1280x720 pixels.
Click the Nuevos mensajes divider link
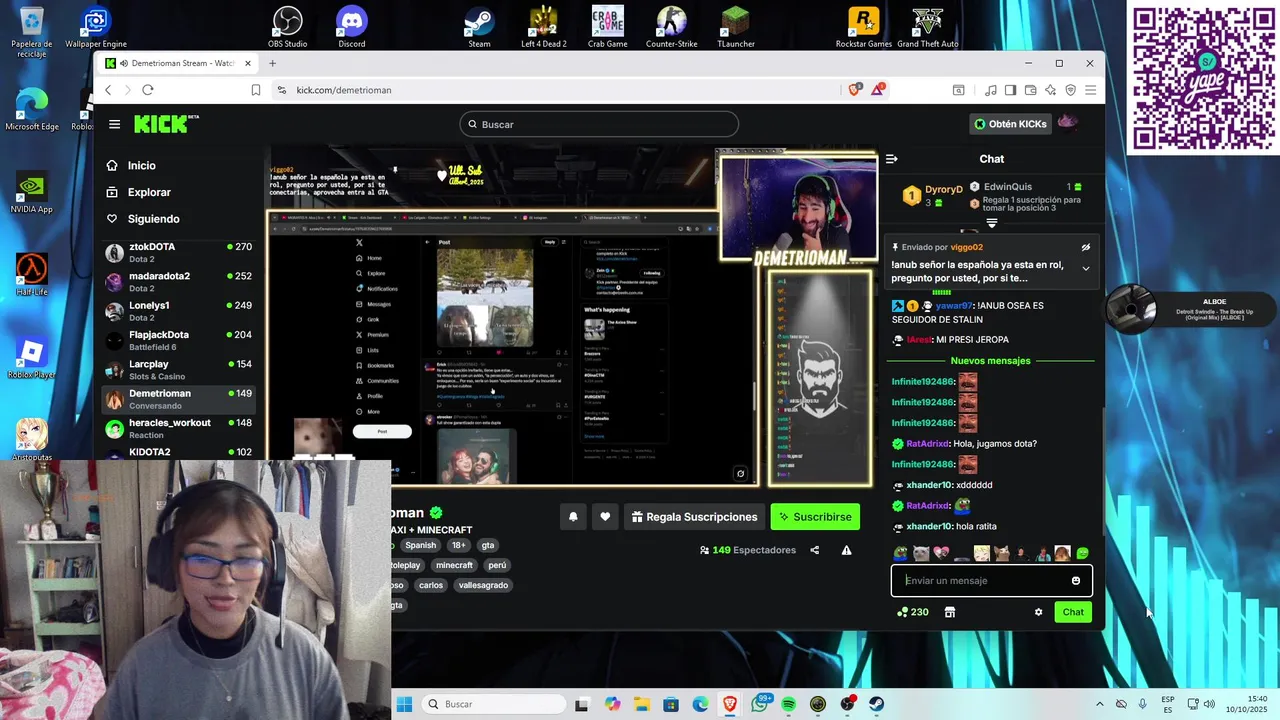point(990,361)
